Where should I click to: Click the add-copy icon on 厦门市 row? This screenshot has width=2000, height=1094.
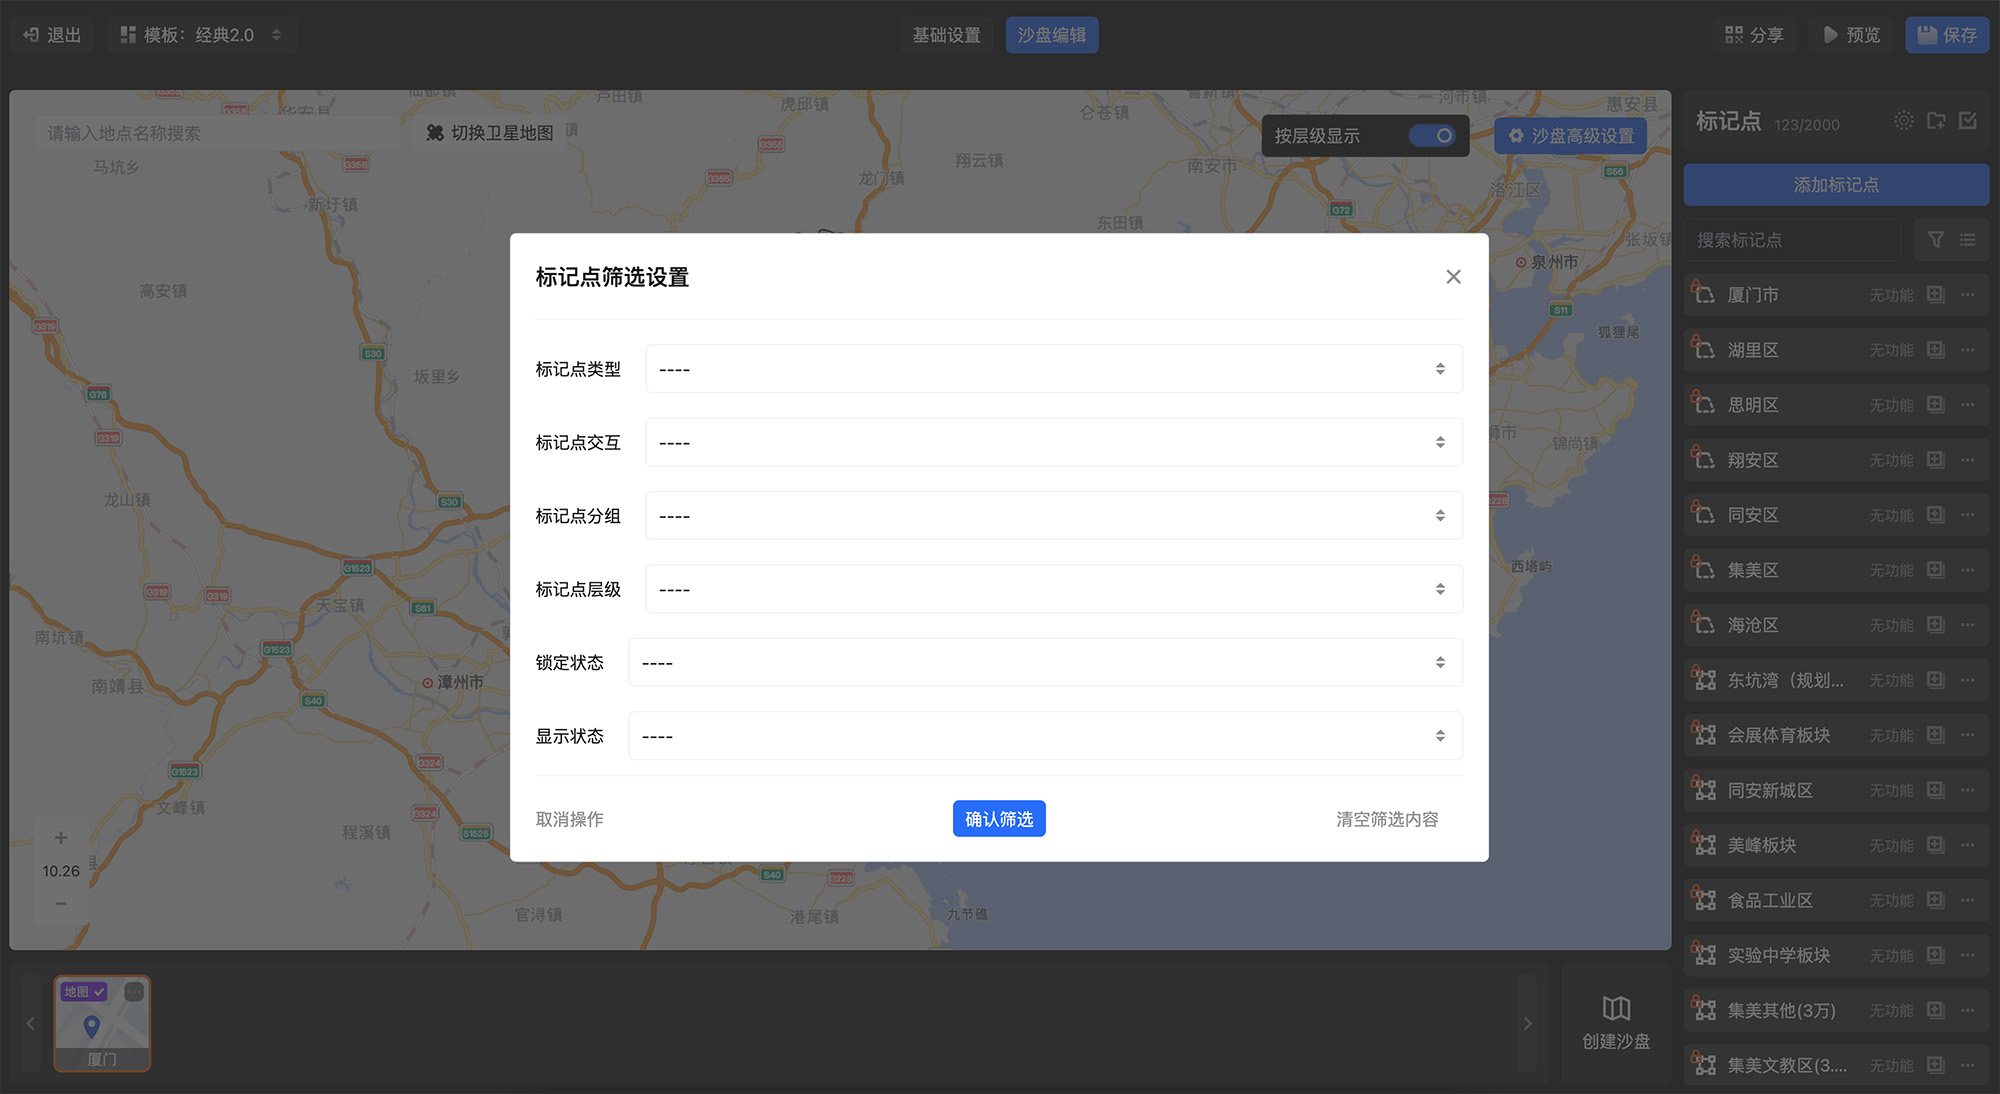click(x=1936, y=295)
